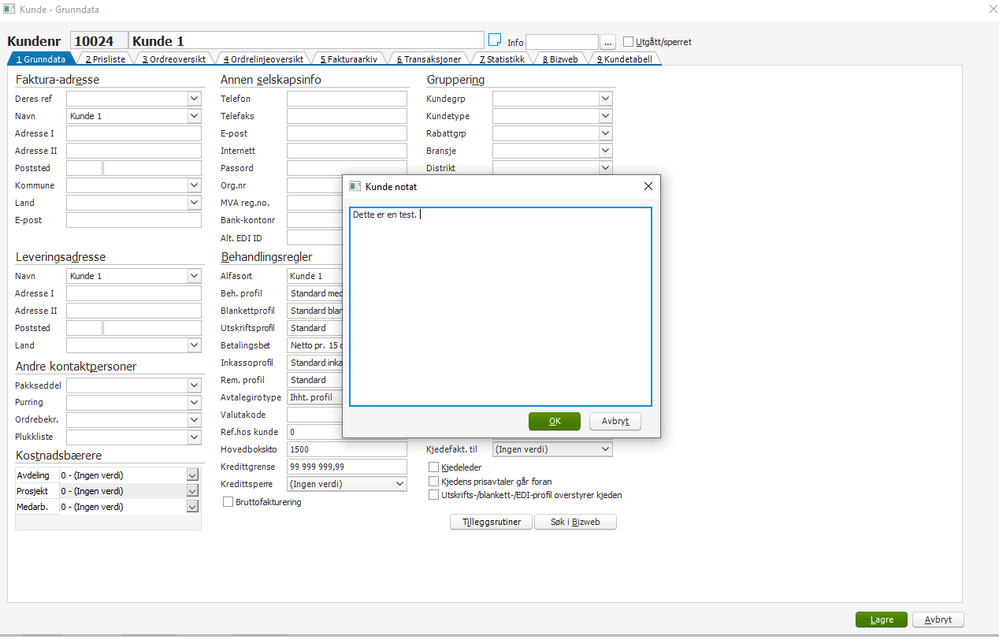Click the ellipsis button next to Info

(608, 42)
